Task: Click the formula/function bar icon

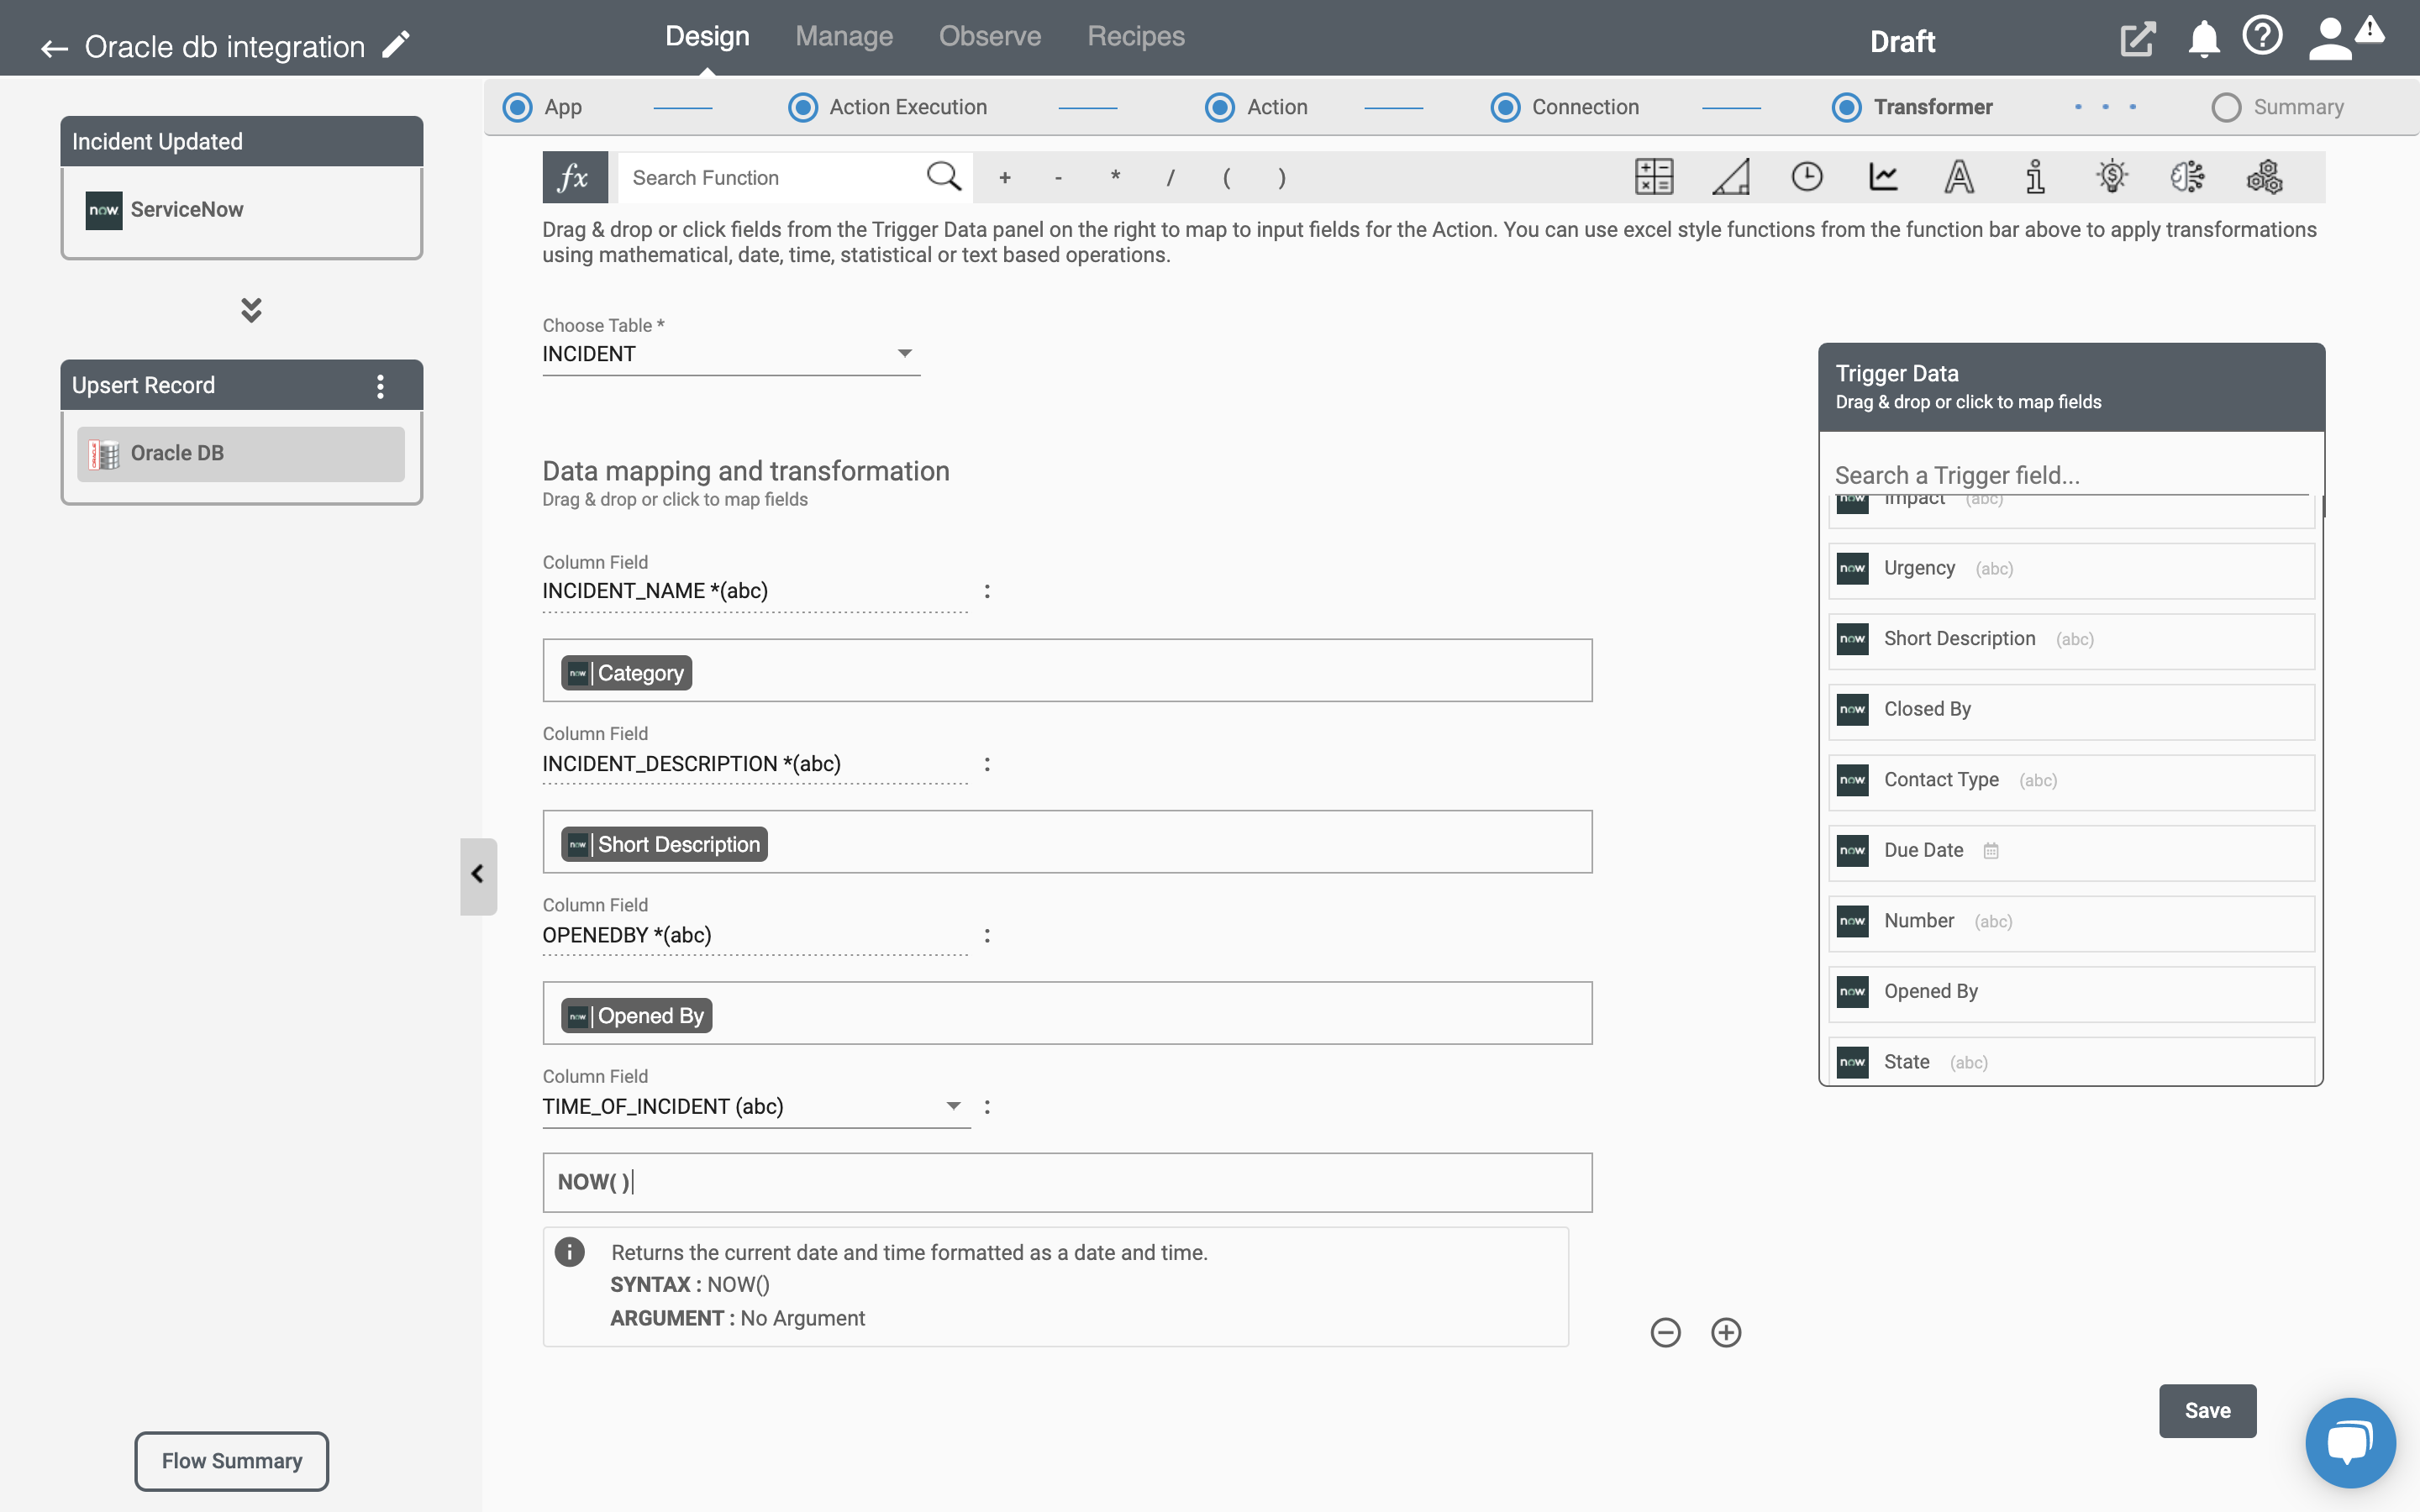Action: (x=573, y=174)
